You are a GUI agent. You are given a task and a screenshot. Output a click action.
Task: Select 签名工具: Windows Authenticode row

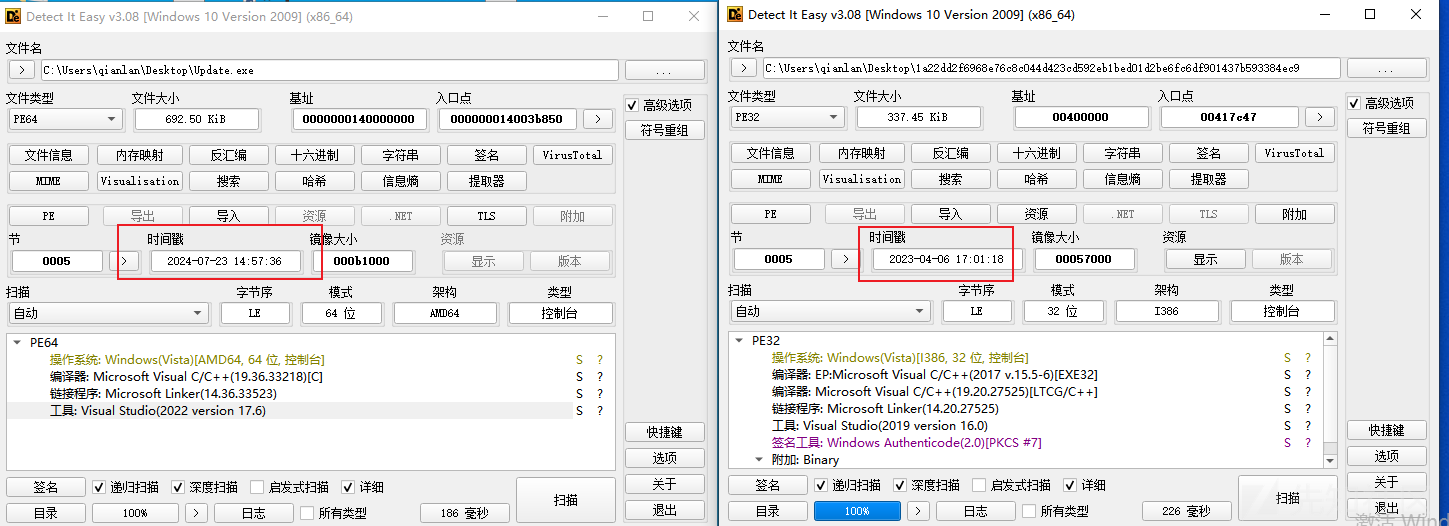point(1024,443)
